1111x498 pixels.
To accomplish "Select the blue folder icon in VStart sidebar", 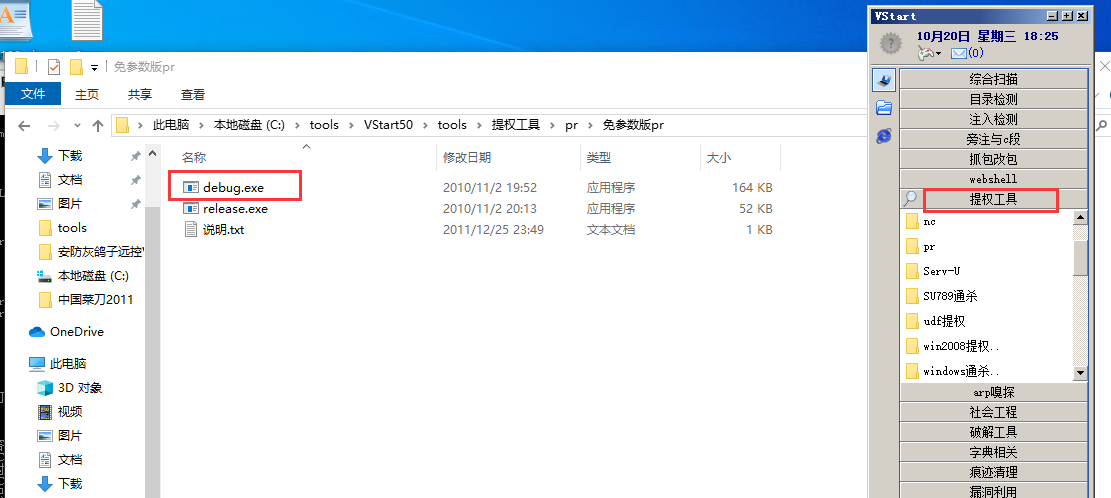I will click(x=883, y=107).
